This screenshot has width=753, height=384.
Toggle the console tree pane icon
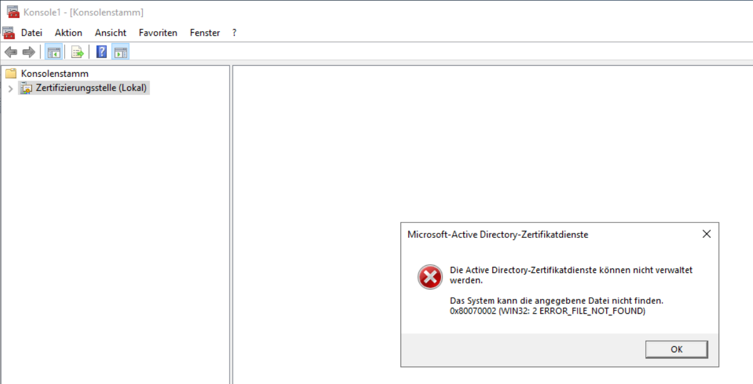(x=54, y=52)
